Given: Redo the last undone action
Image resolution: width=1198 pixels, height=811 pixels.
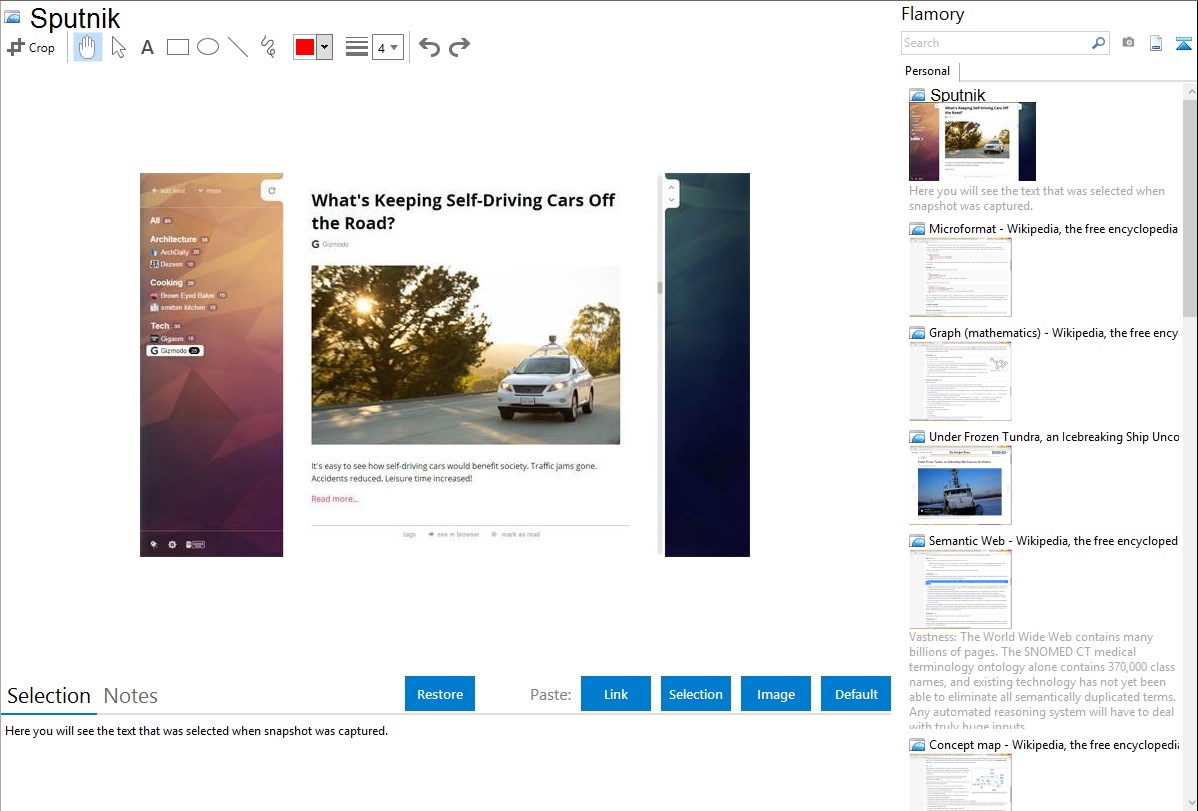Looking at the screenshot, I should coord(459,47).
